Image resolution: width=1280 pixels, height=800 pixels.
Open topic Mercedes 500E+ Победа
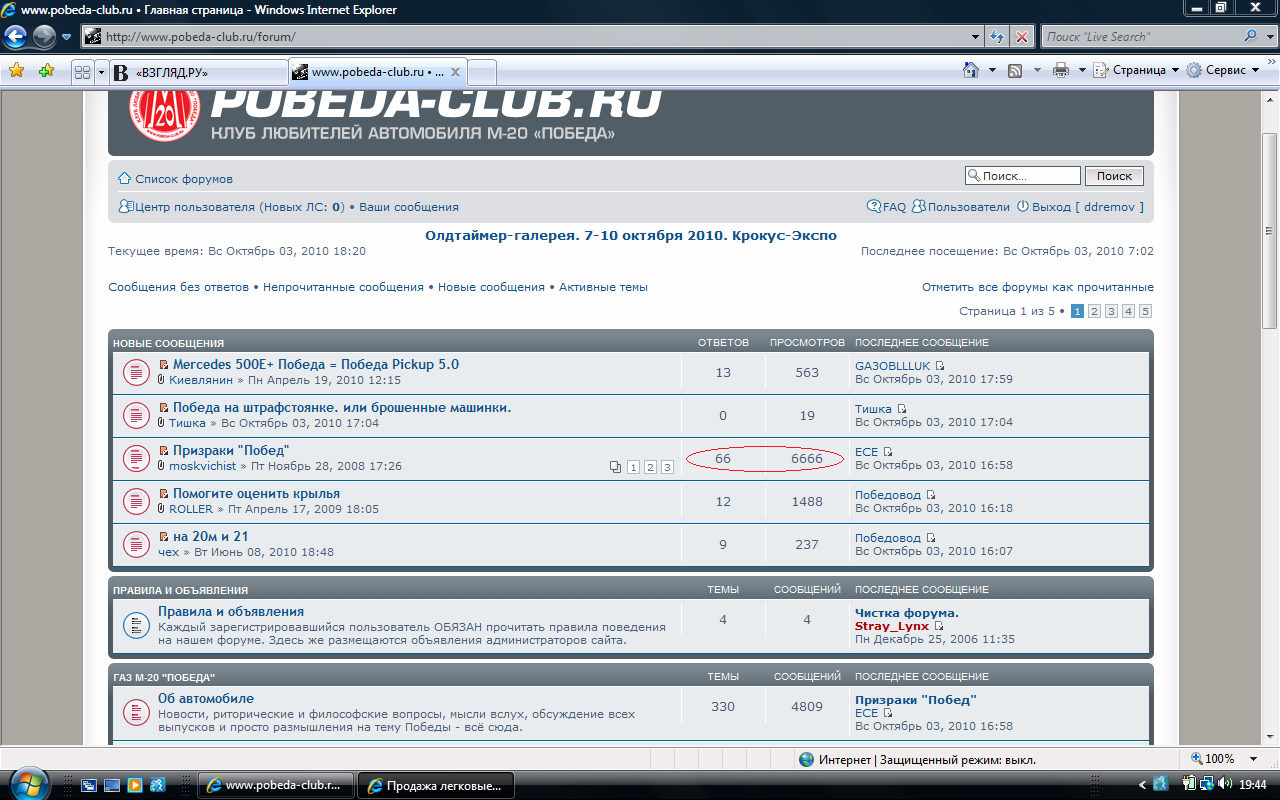(316, 364)
